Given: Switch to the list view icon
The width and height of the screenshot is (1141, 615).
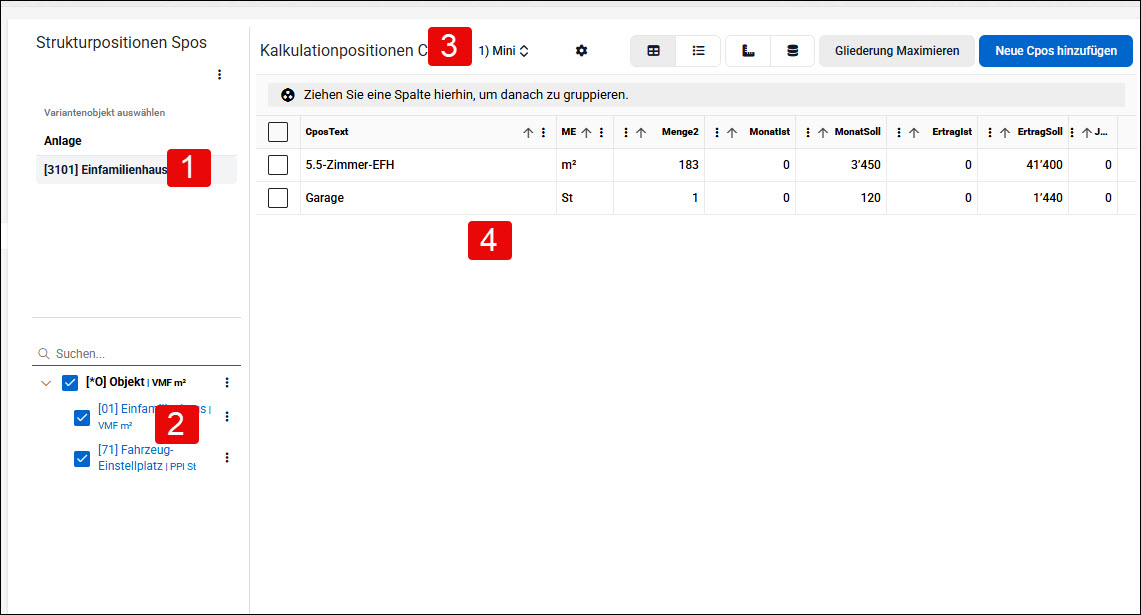Looking at the screenshot, I should 699,51.
